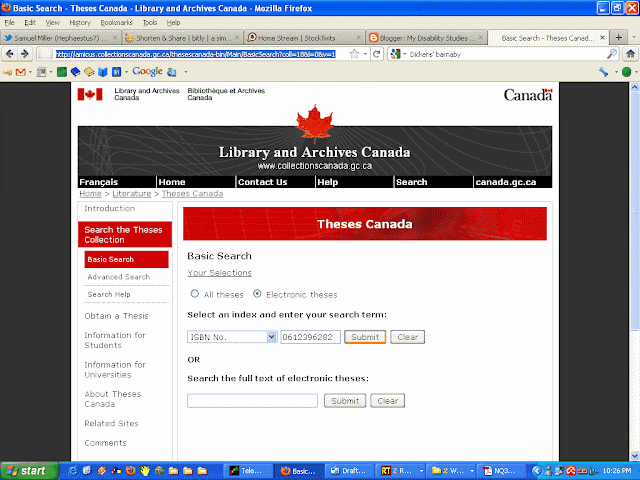The image size is (640, 480).
Task: Select the All theses radio button
Action: (x=195, y=293)
